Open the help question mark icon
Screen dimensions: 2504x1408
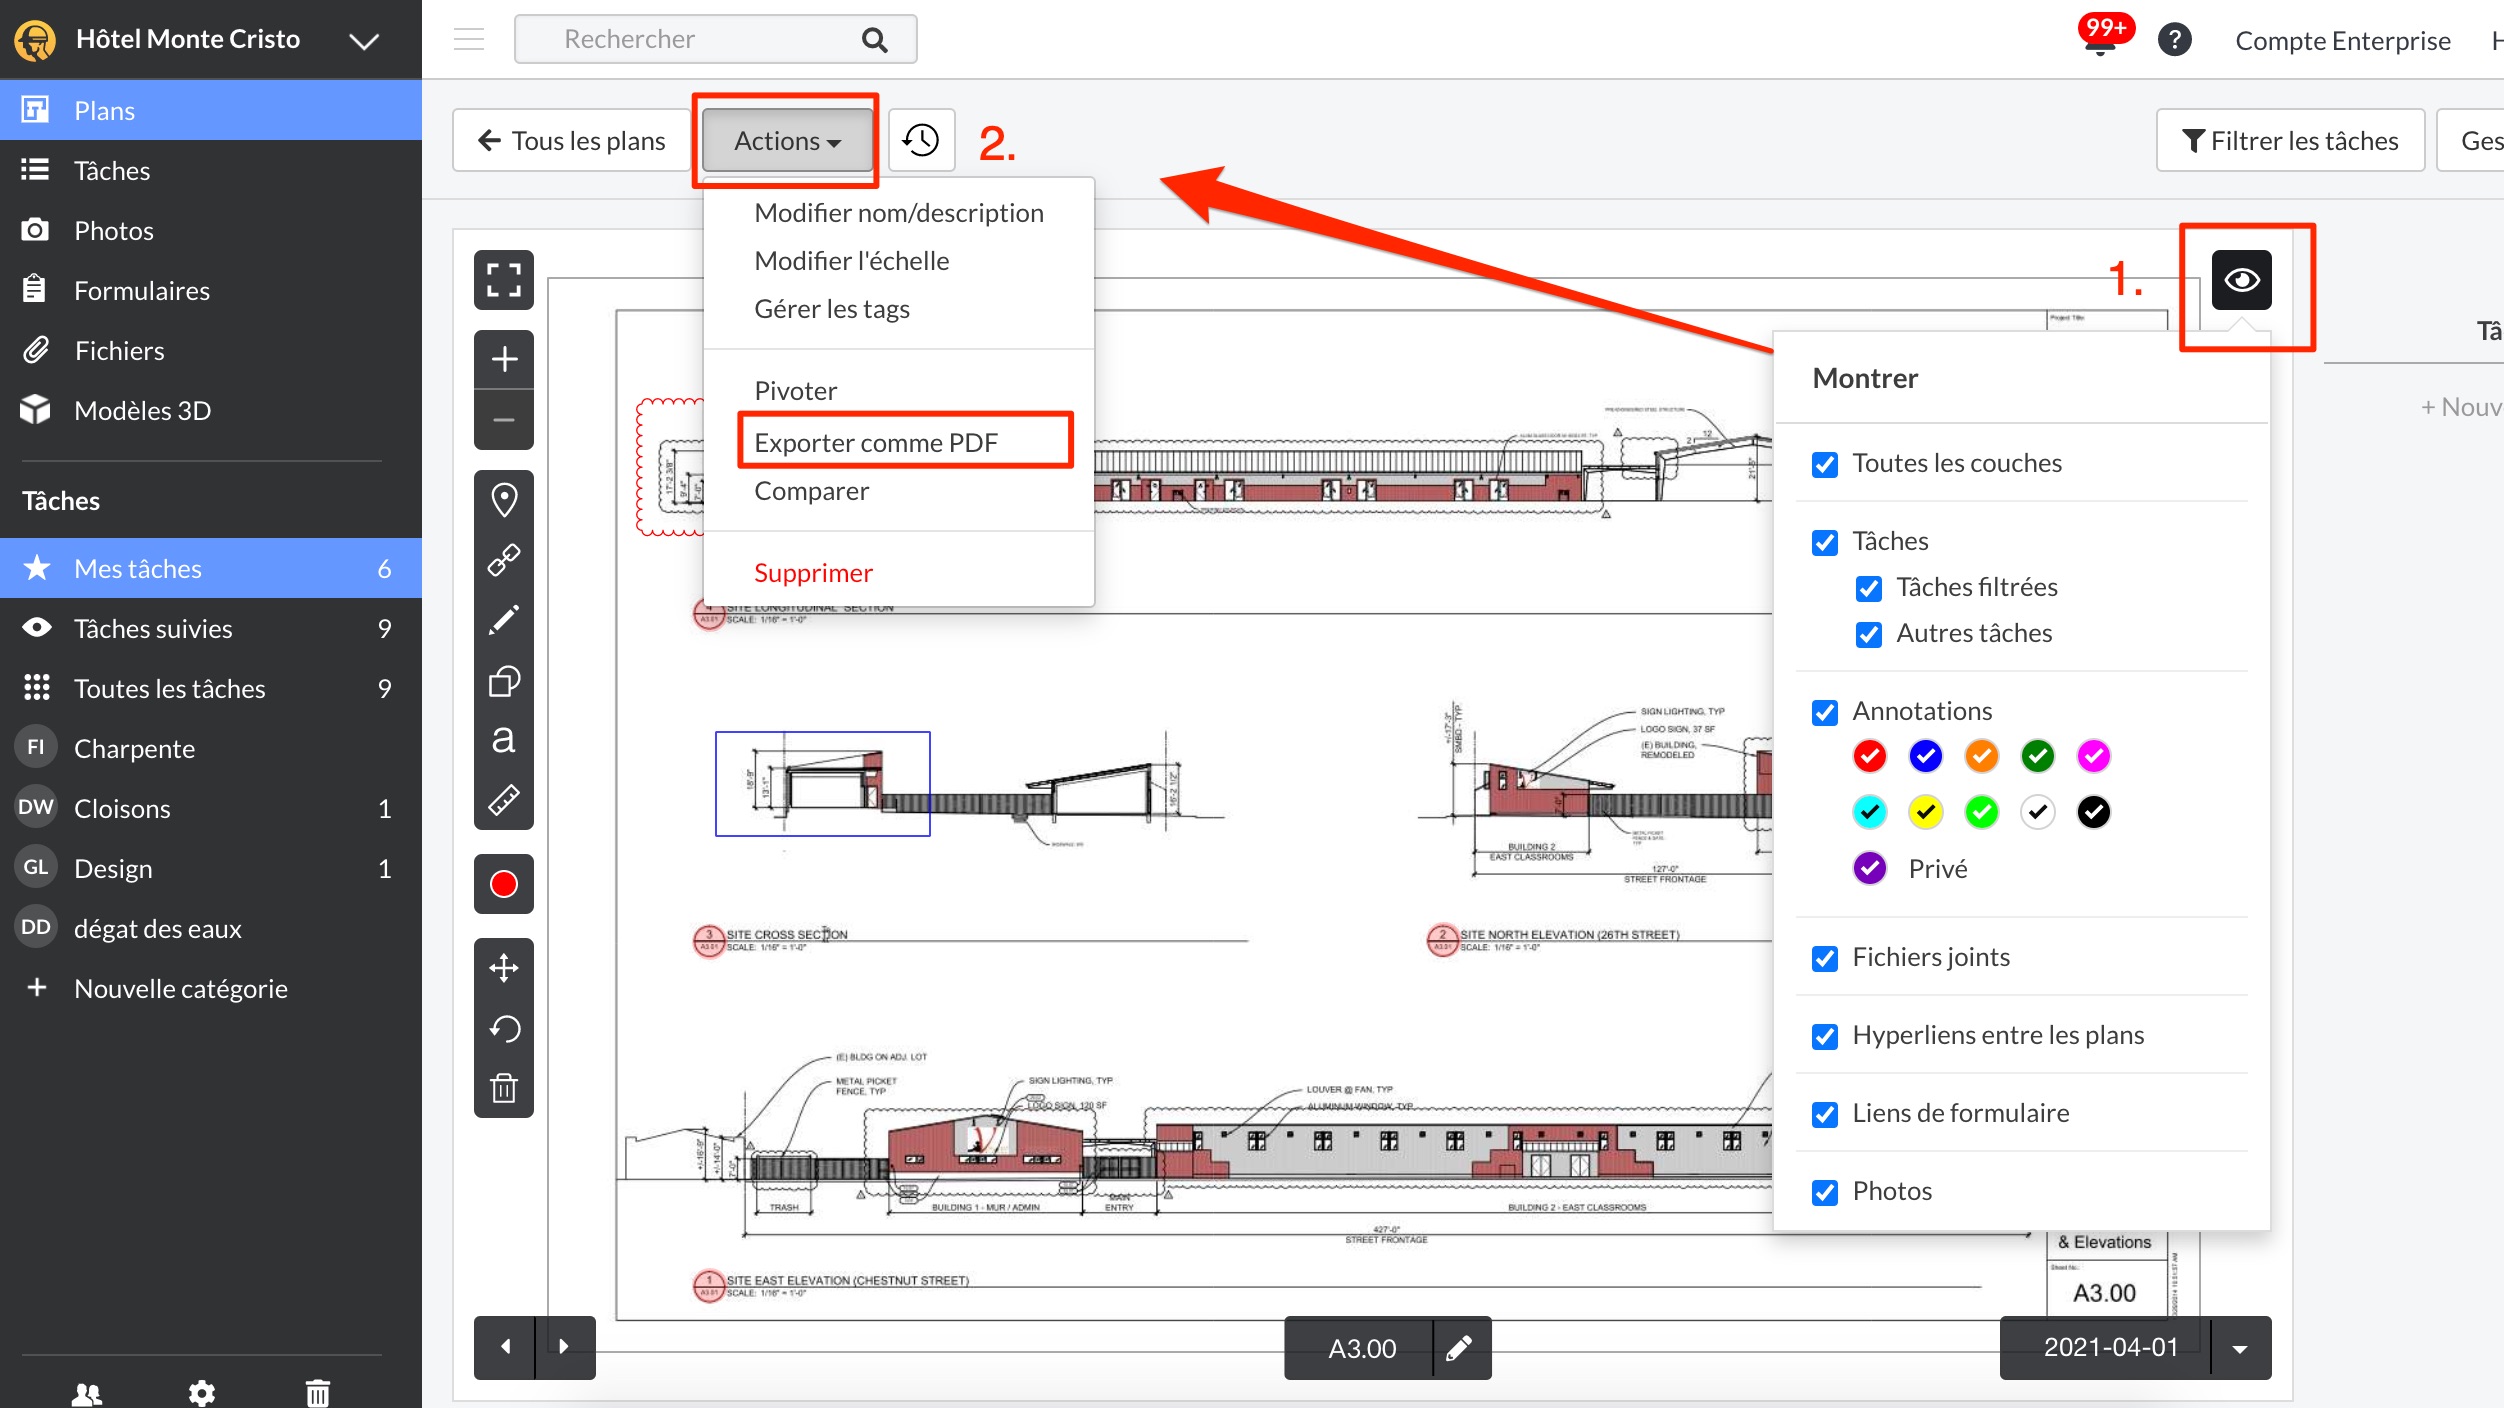(x=2174, y=40)
